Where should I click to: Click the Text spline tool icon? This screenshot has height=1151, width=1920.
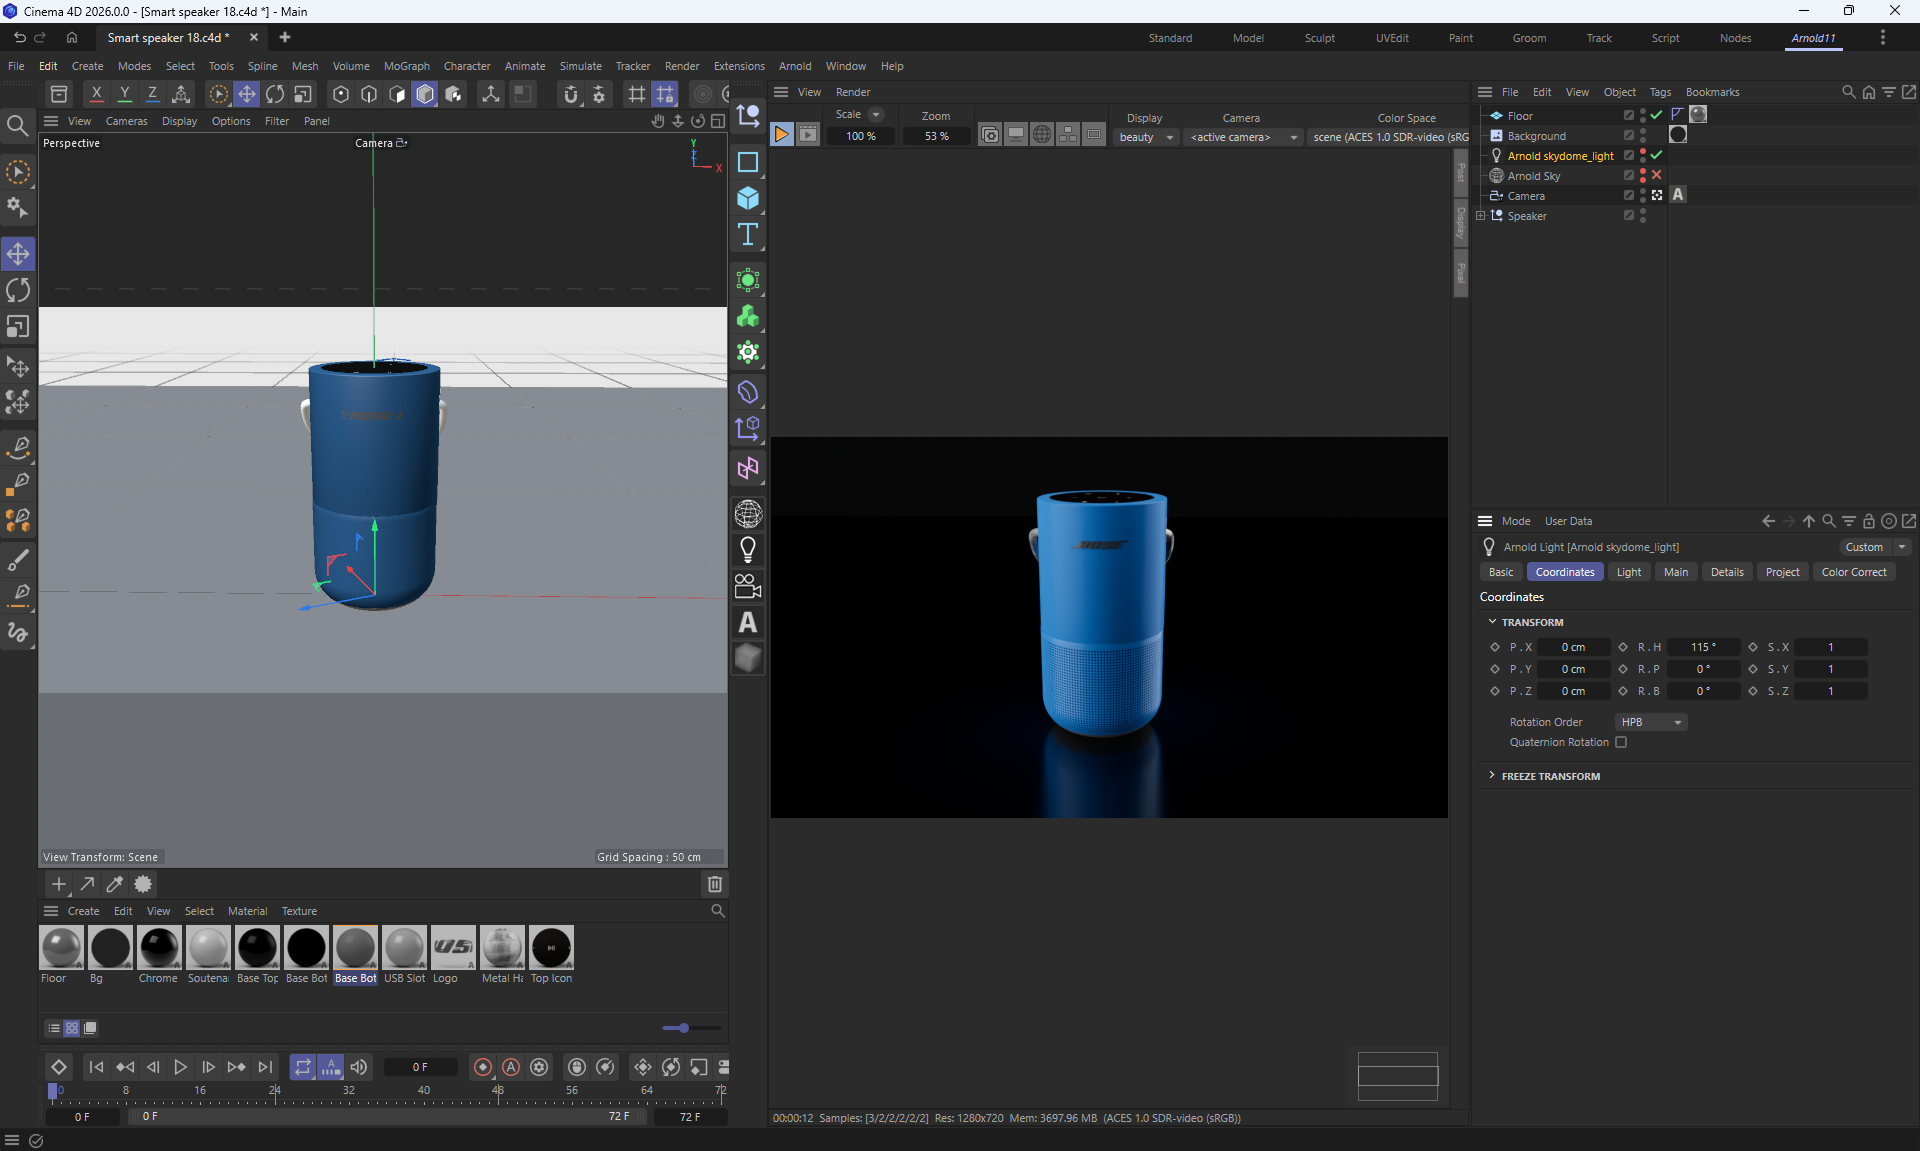[748, 235]
